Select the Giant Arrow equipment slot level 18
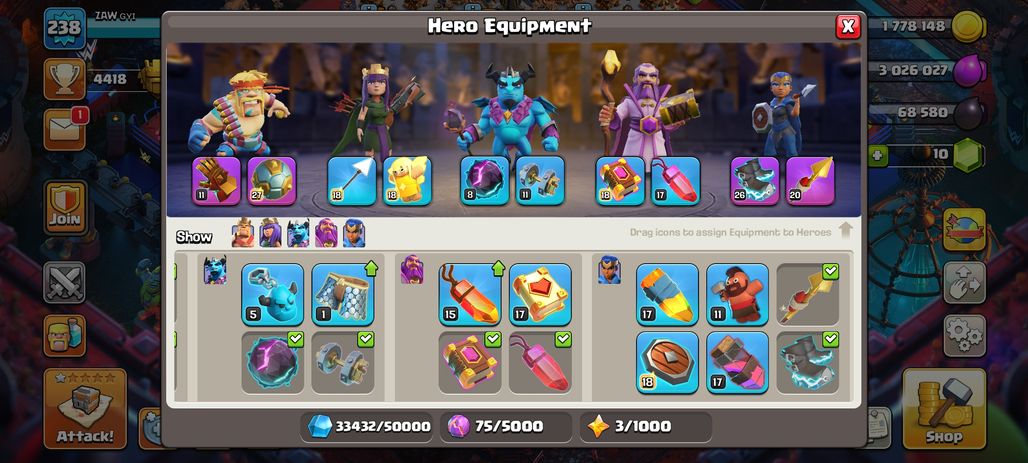The height and width of the screenshot is (463, 1028). tap(352, 181)
